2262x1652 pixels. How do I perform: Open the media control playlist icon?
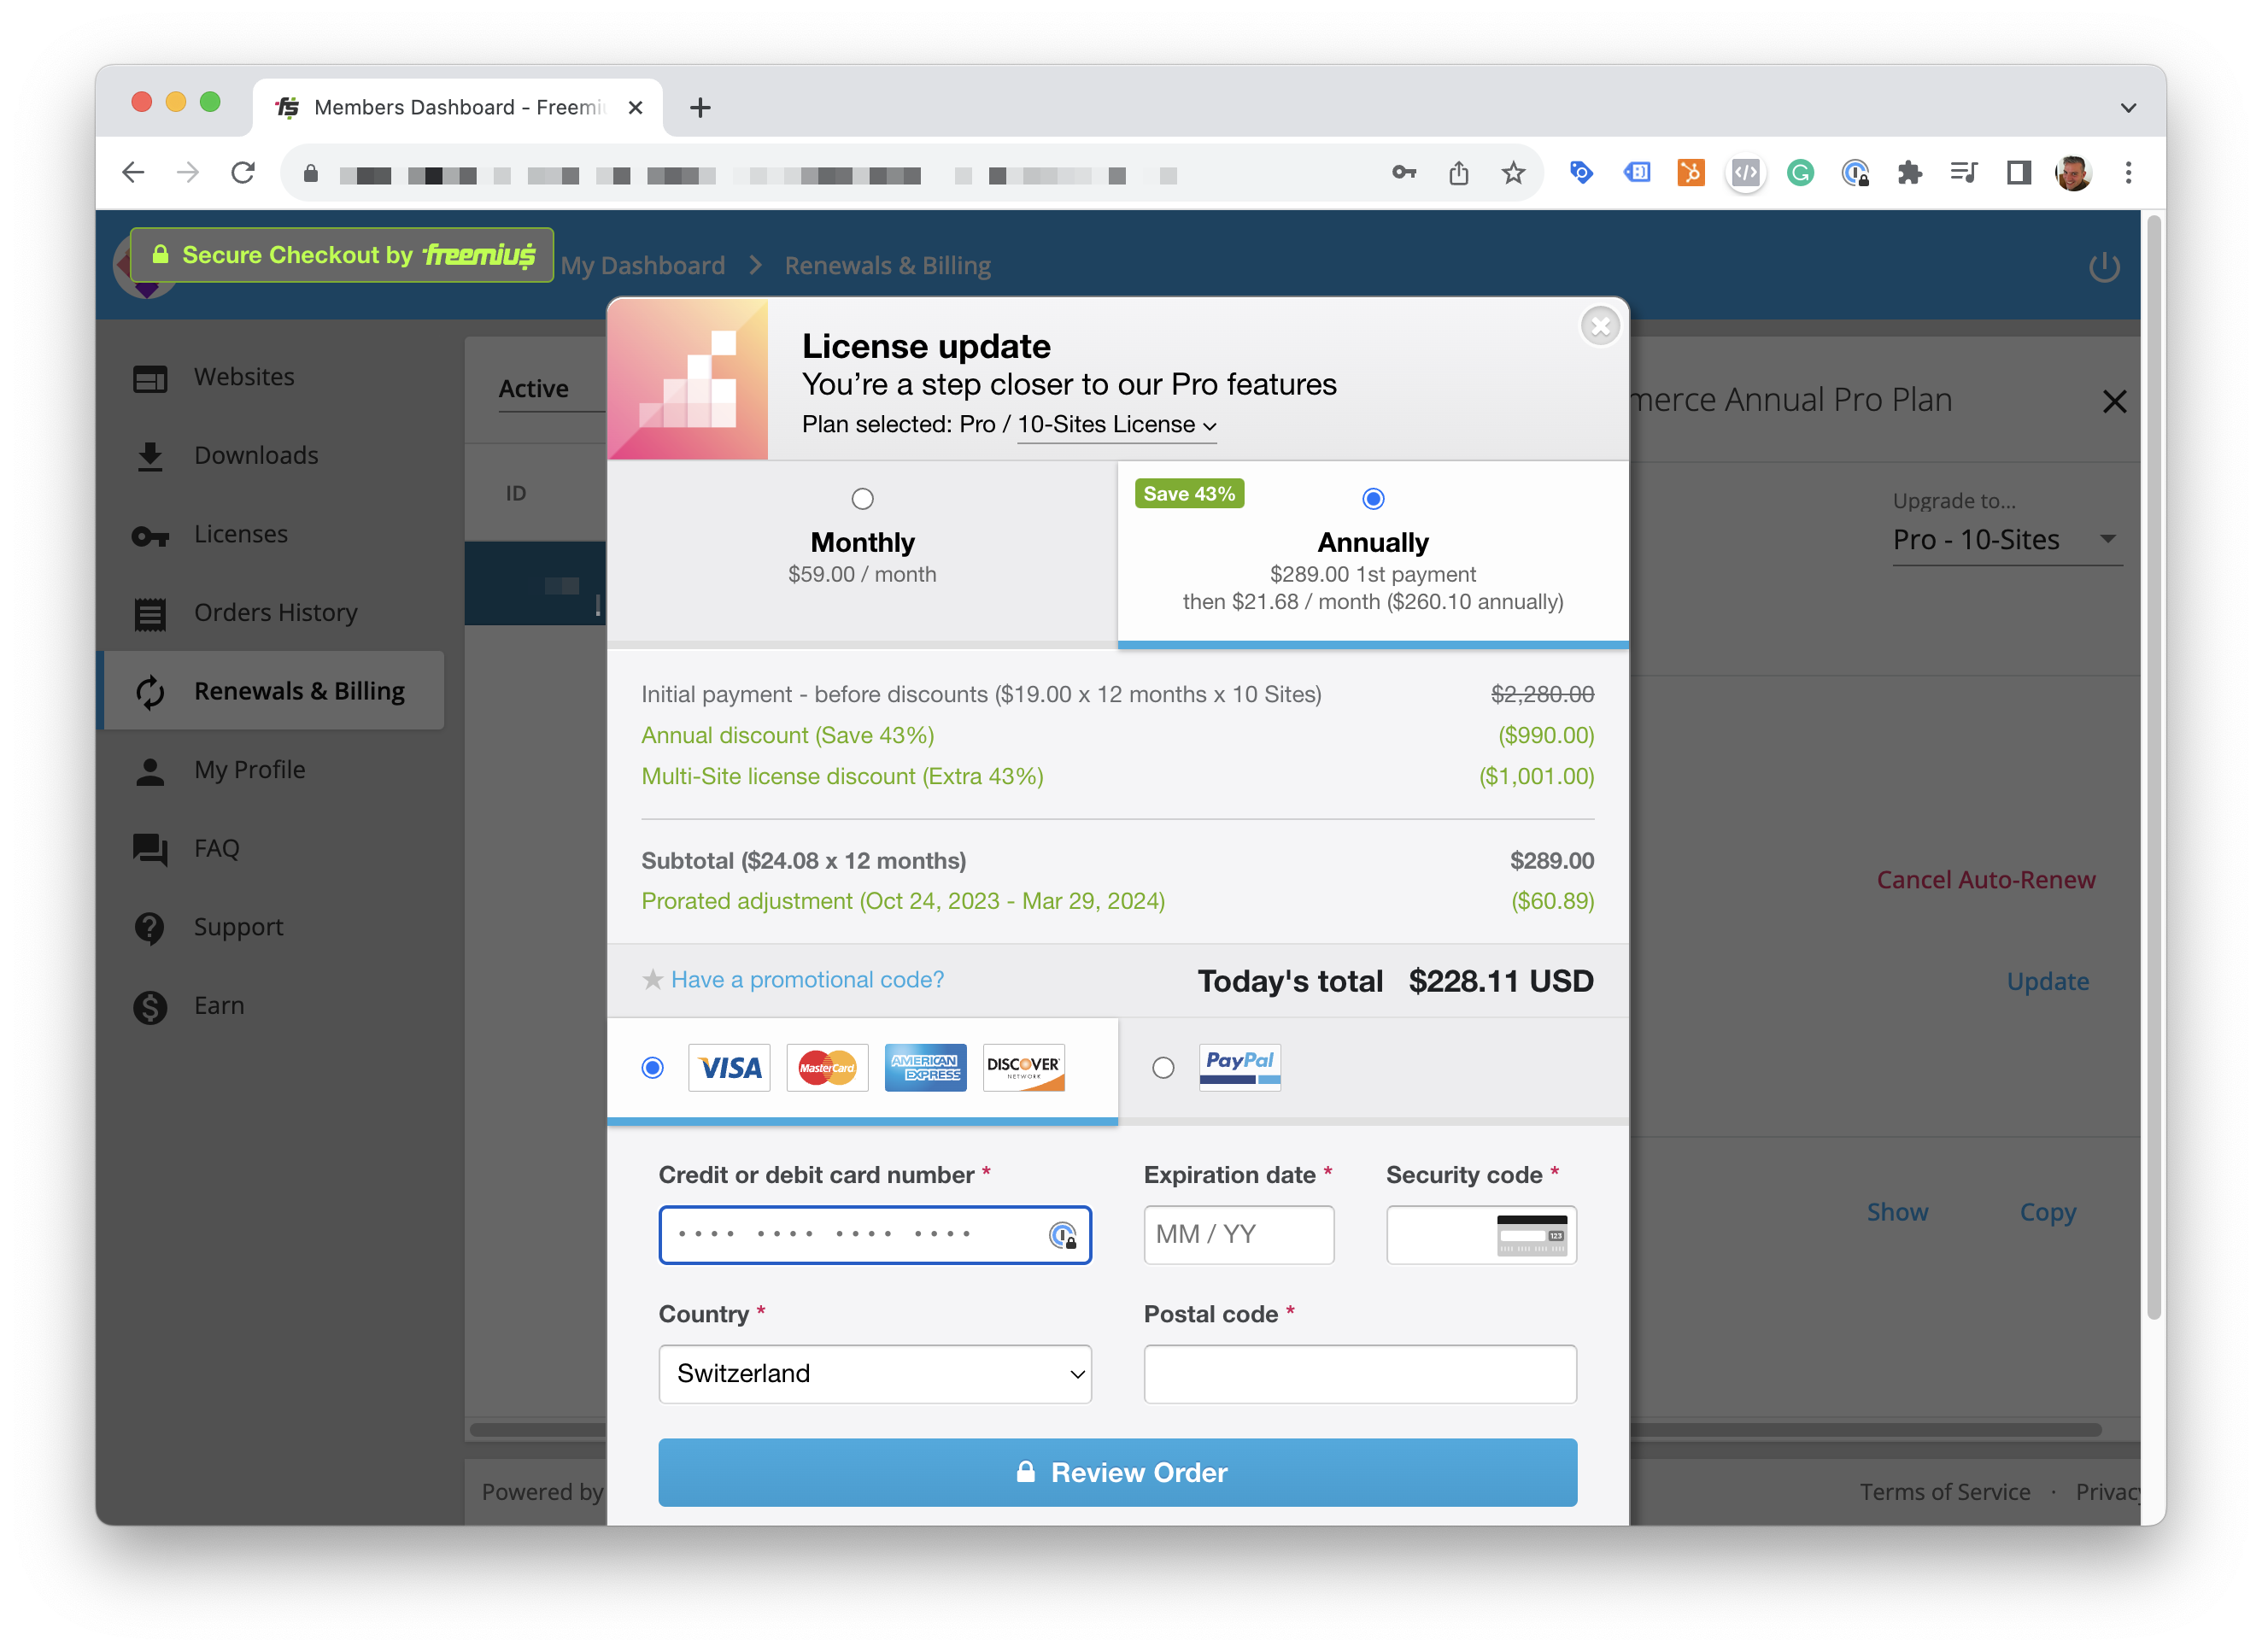tap(1963, 173)
